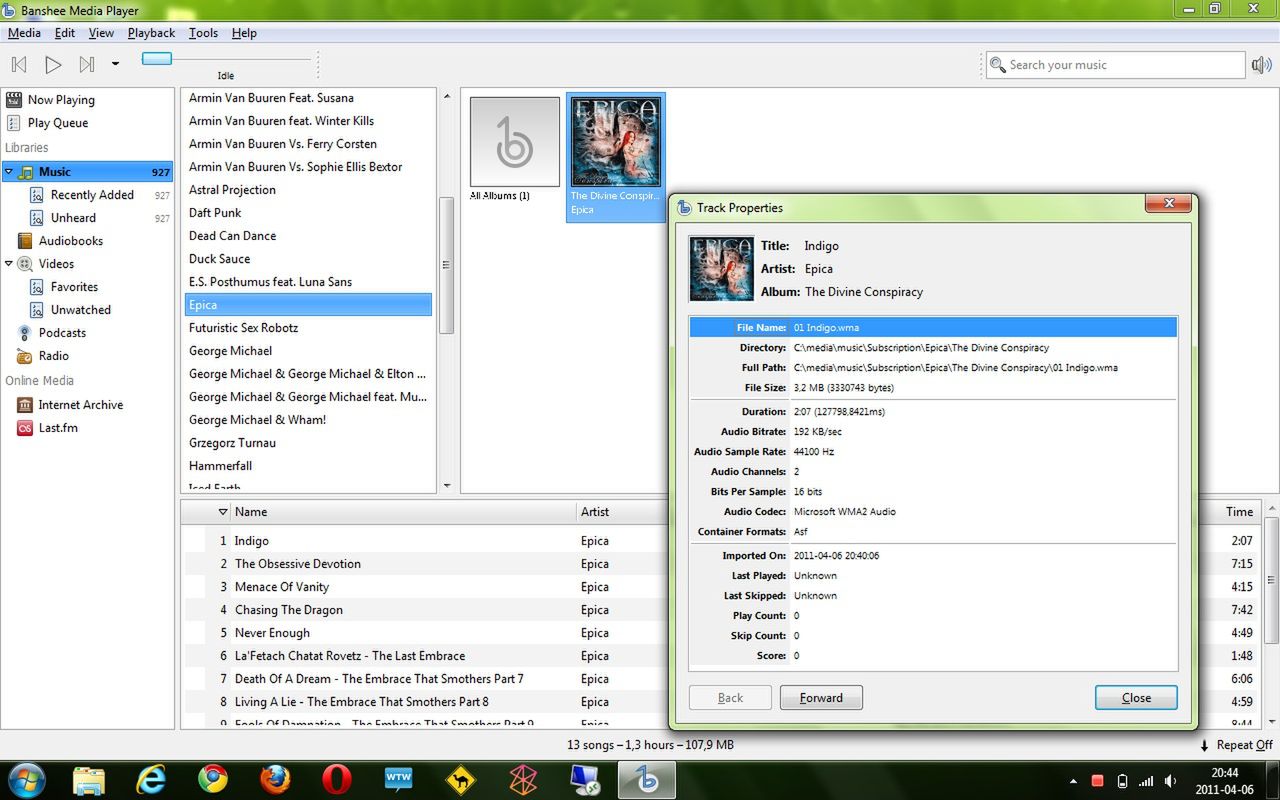Select track Chasing The Dragon
Screen dimensions: 1280x800
(x=288, y=610)
